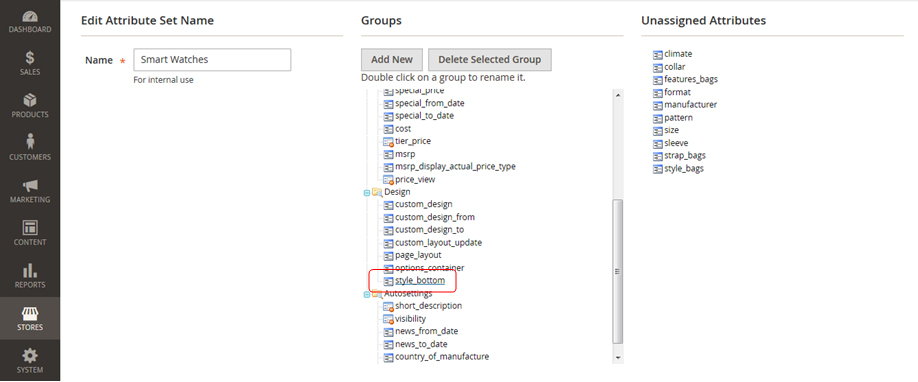
Task: Select the Autosettings group label
Action: pyautogui.click(x=408, y=294)
